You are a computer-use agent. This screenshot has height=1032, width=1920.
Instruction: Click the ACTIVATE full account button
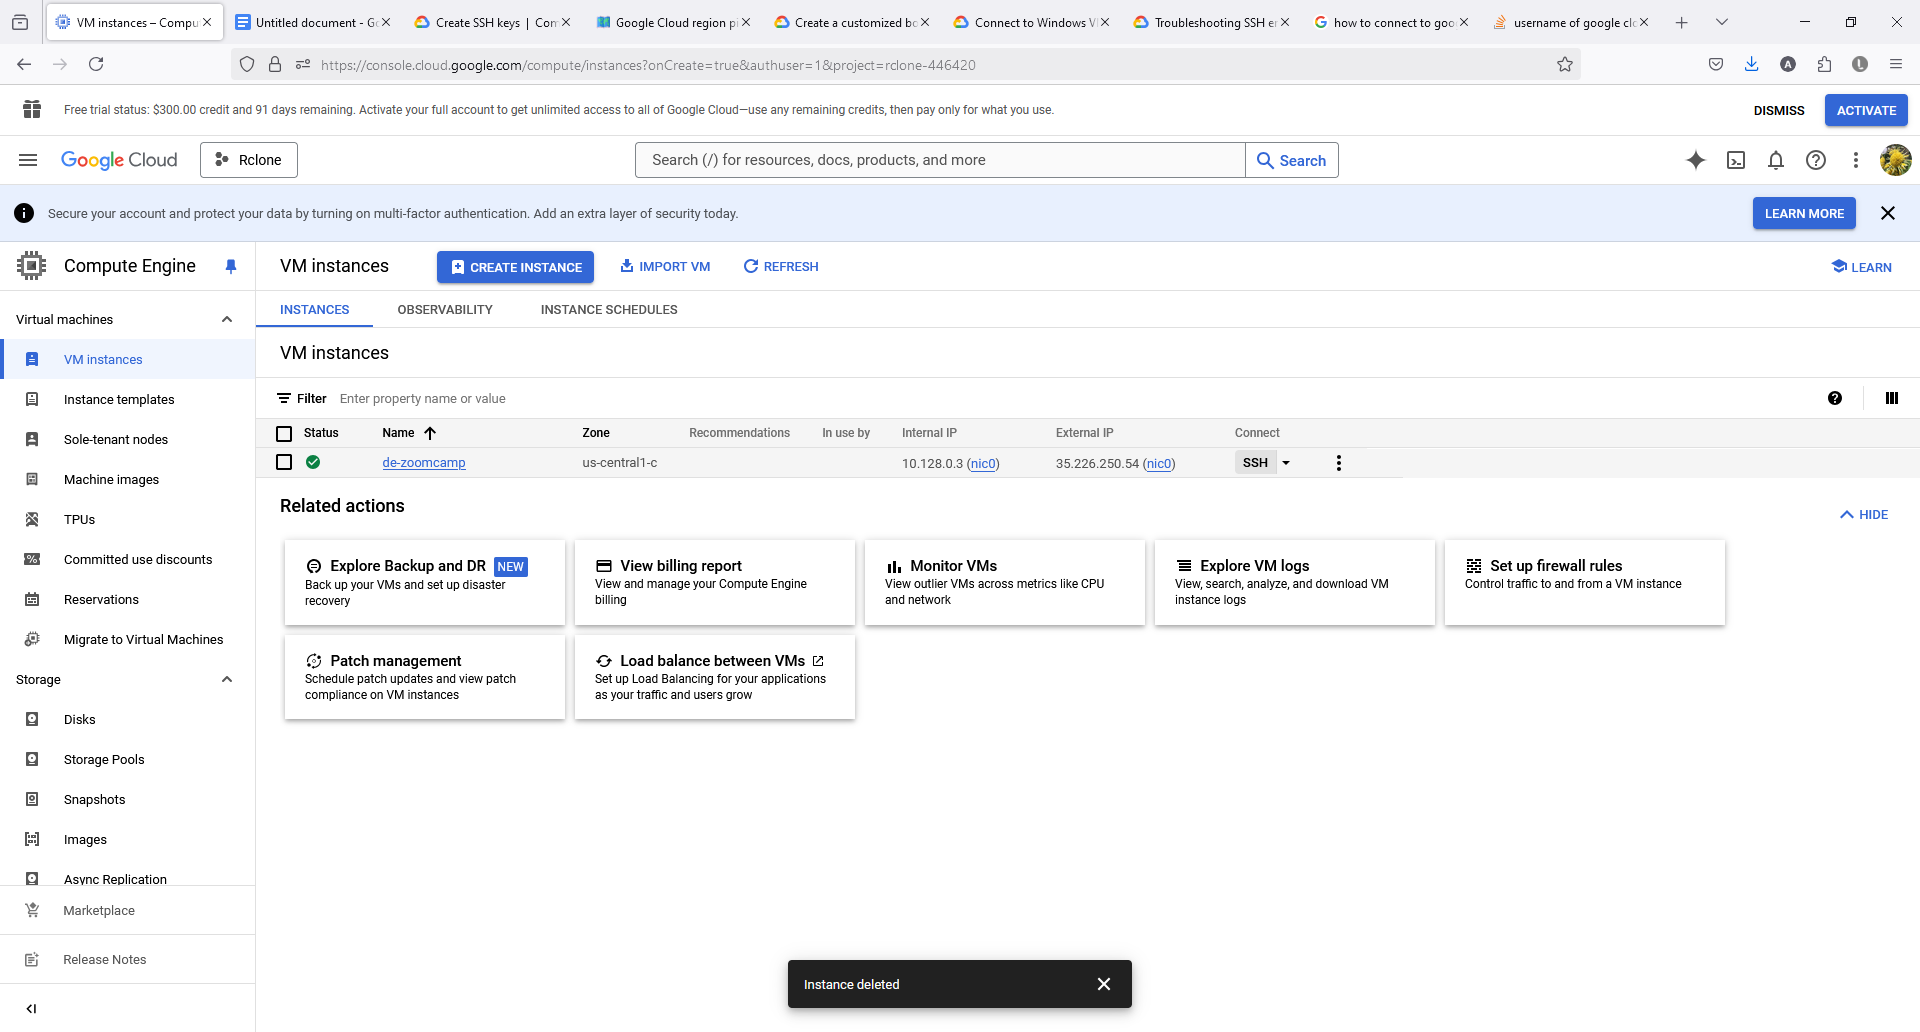(1866, 110)
